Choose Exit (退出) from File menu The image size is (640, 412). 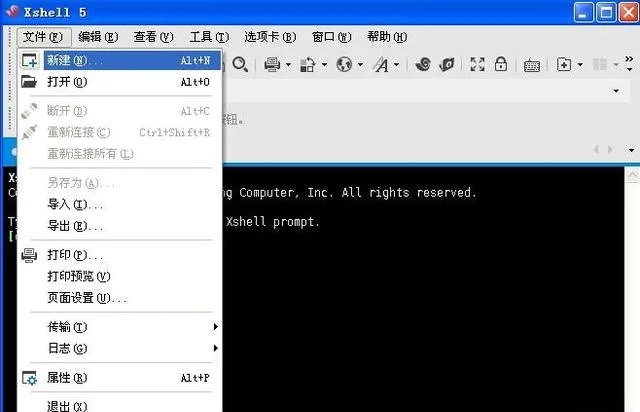point(120,405)
